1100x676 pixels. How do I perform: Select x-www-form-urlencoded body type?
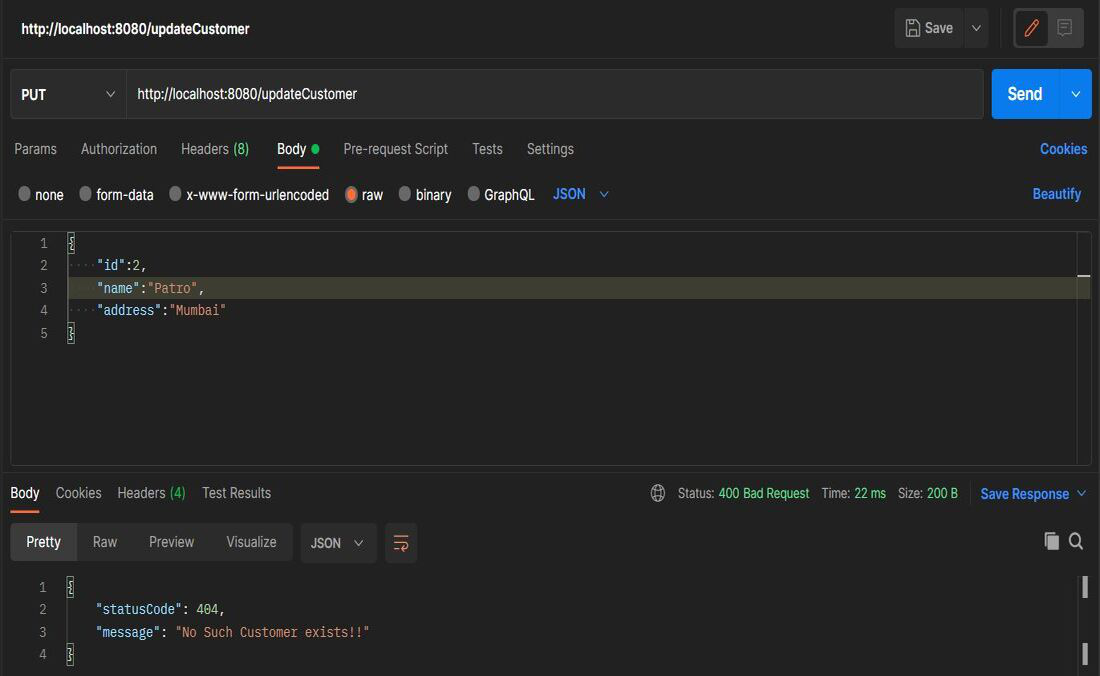249,194
